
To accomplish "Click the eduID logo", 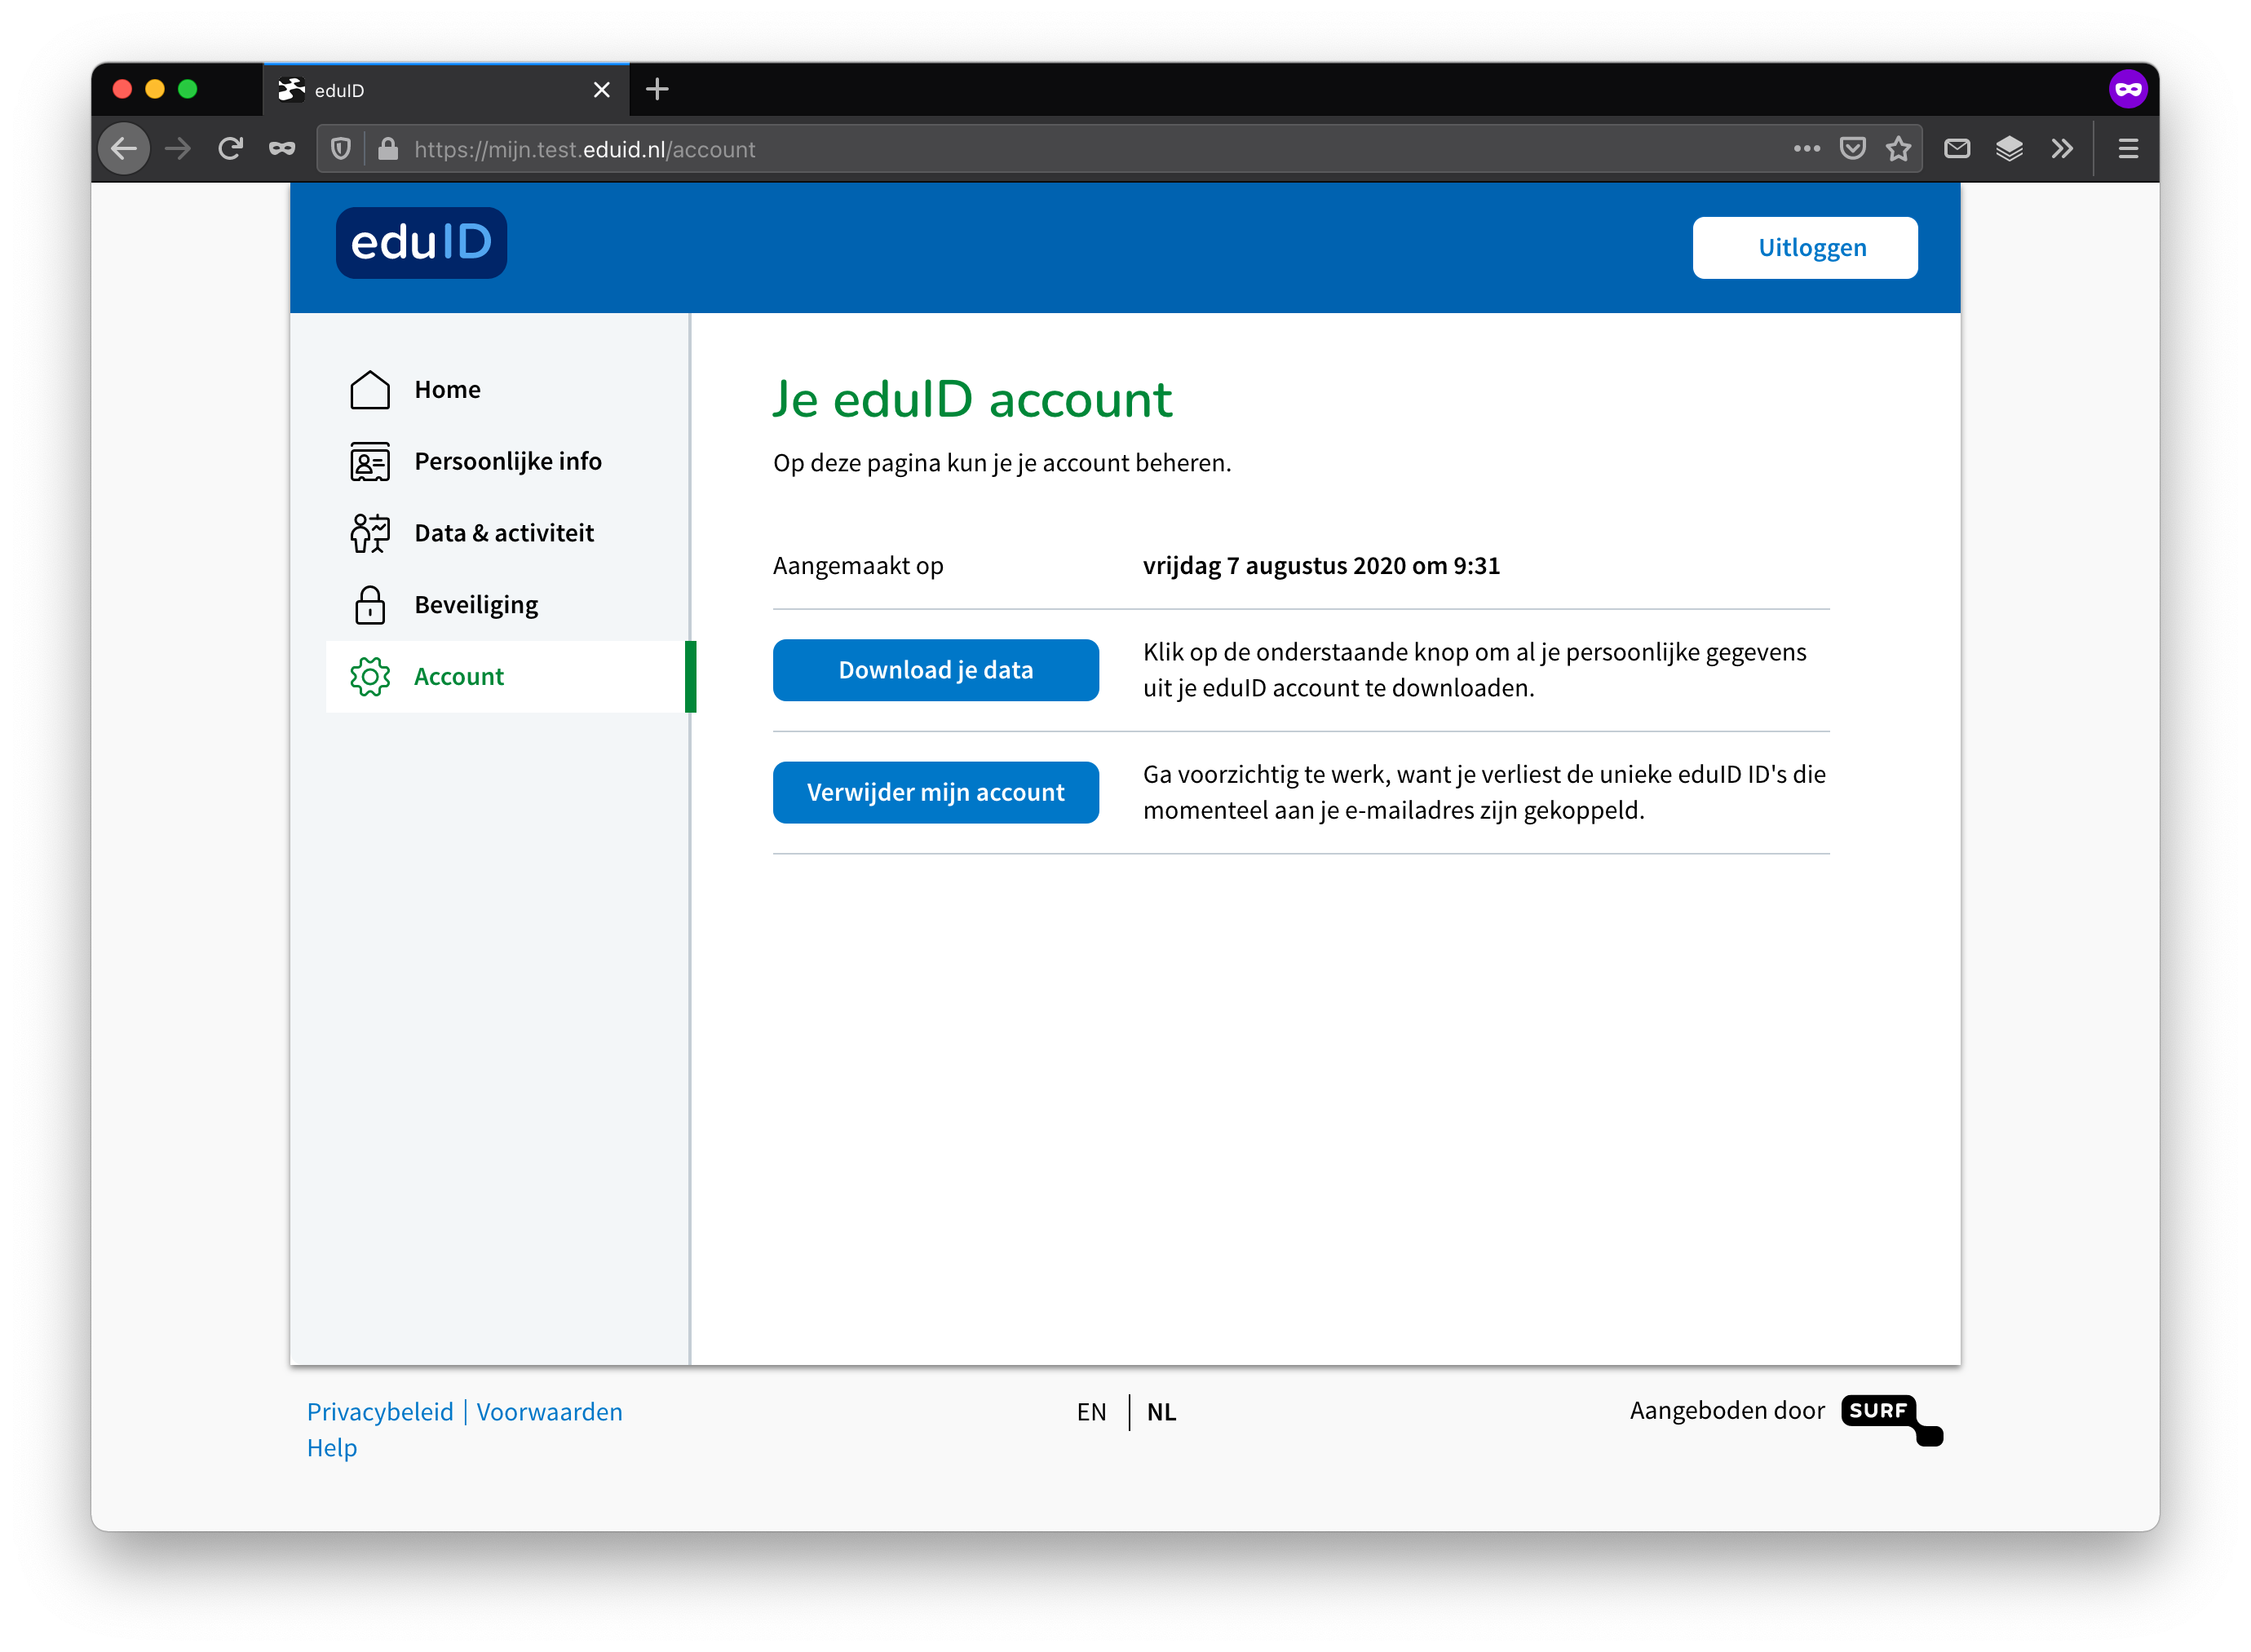I will click(x=421, y=243).
